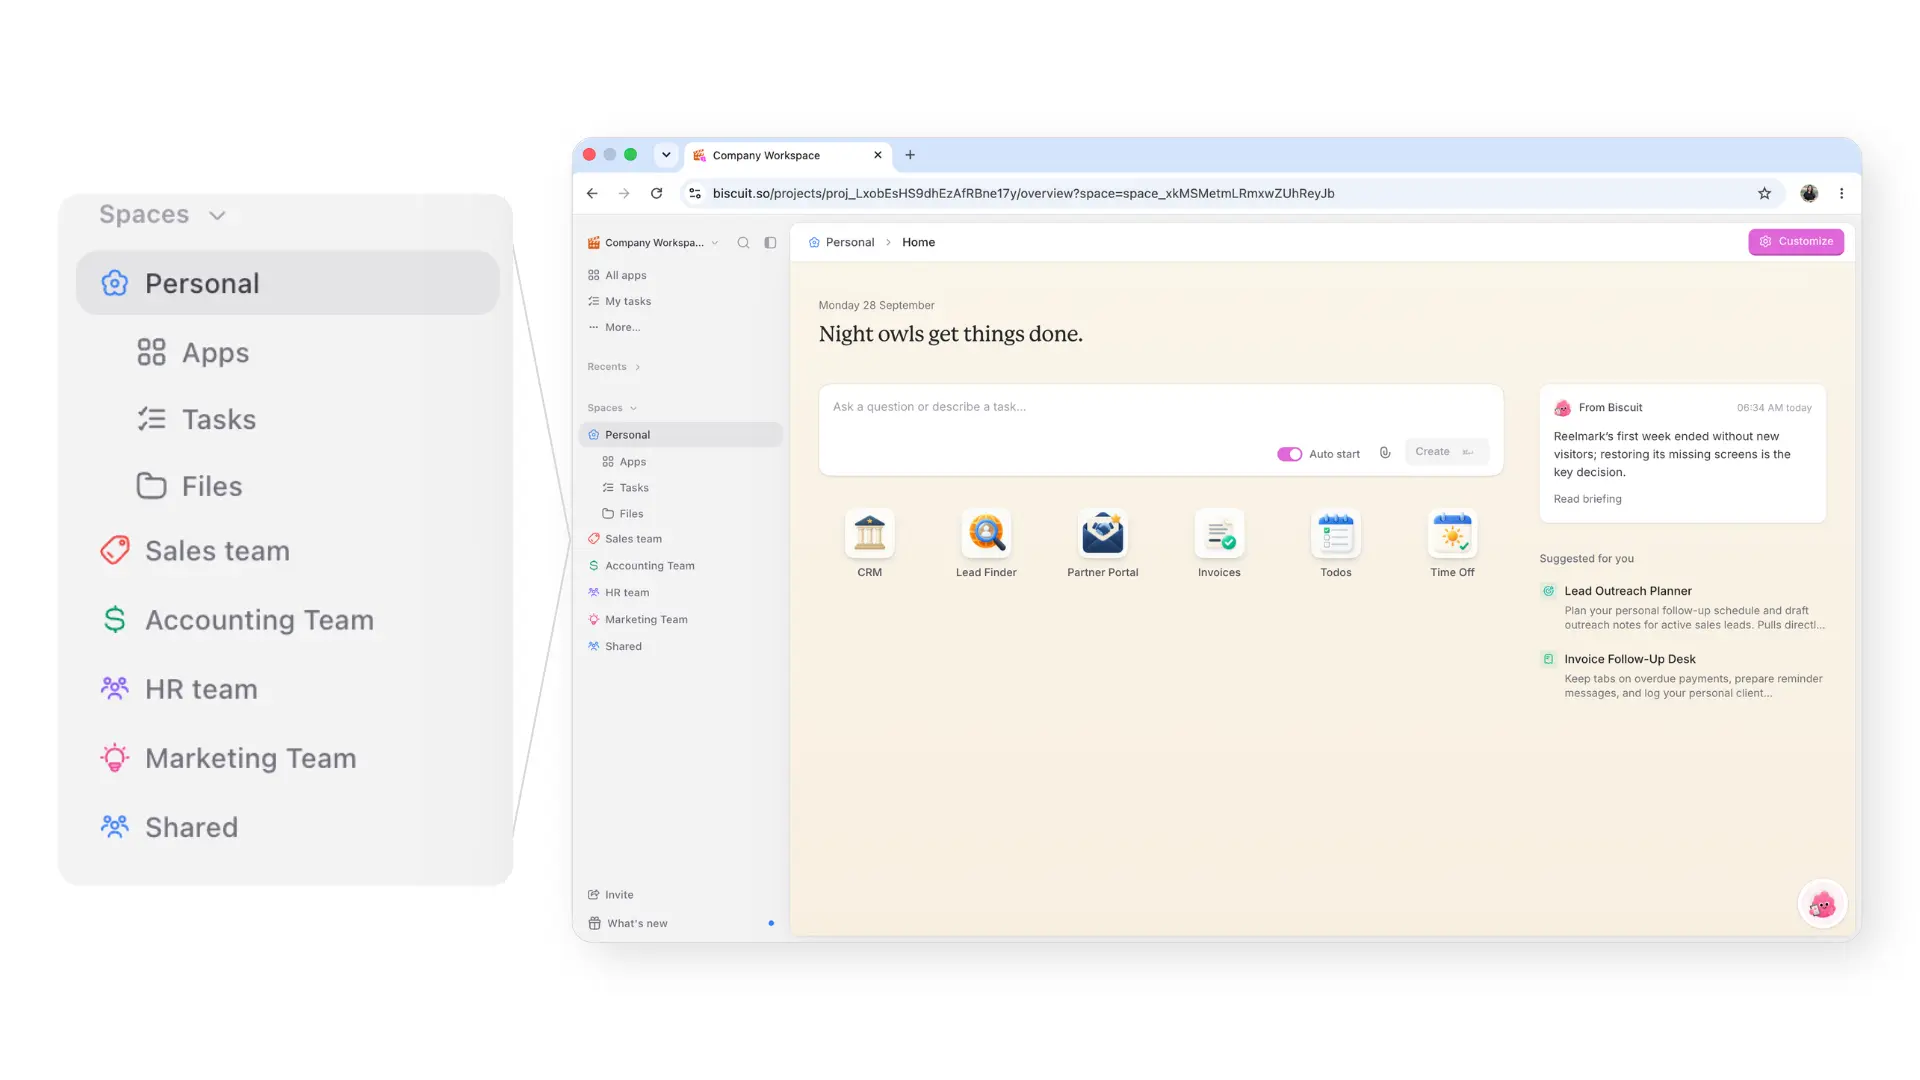
Task: Click the browser address bar URL
Action: 1023,193
